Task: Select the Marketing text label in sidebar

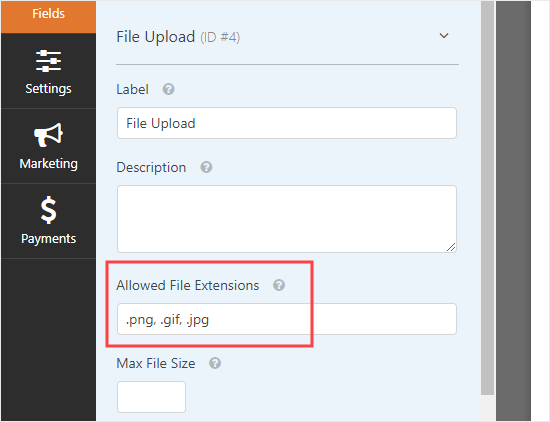Action: pyautogui.click(x=48, y=163)
